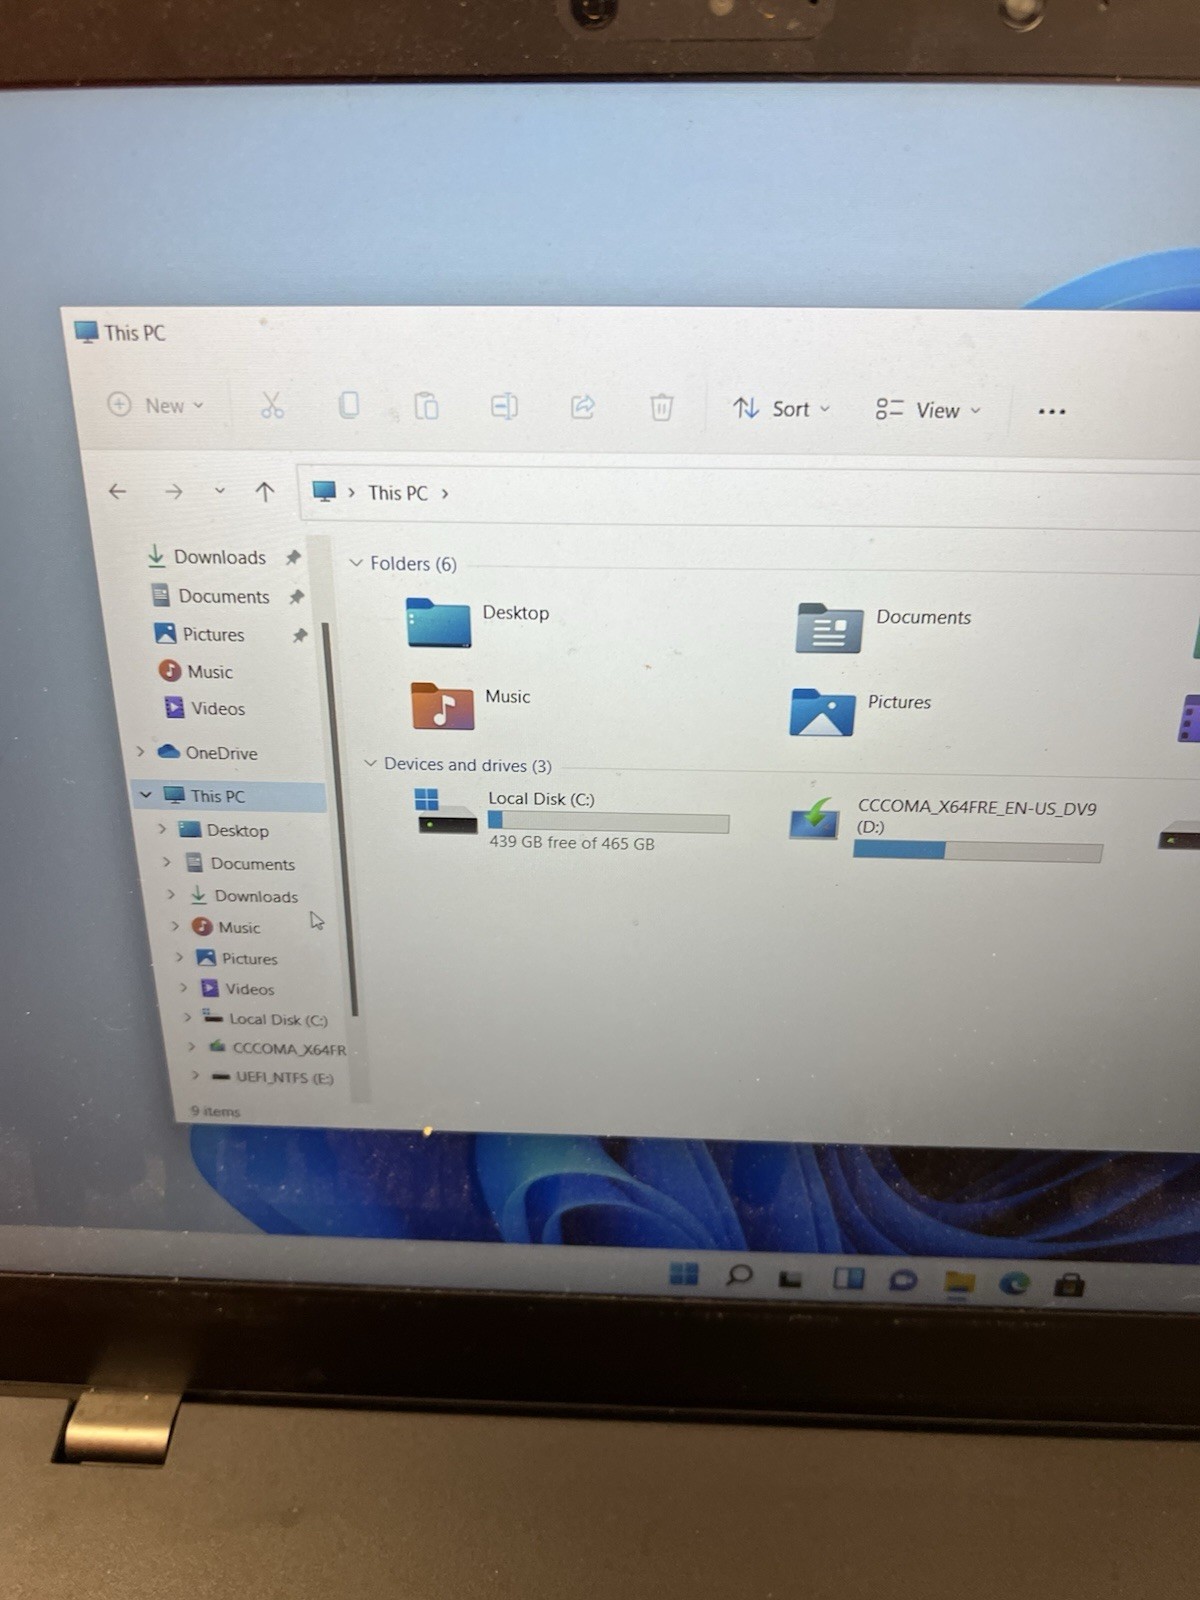
Task: Click the Copy icon in toolbar
Action: click(x=349, y=405)
